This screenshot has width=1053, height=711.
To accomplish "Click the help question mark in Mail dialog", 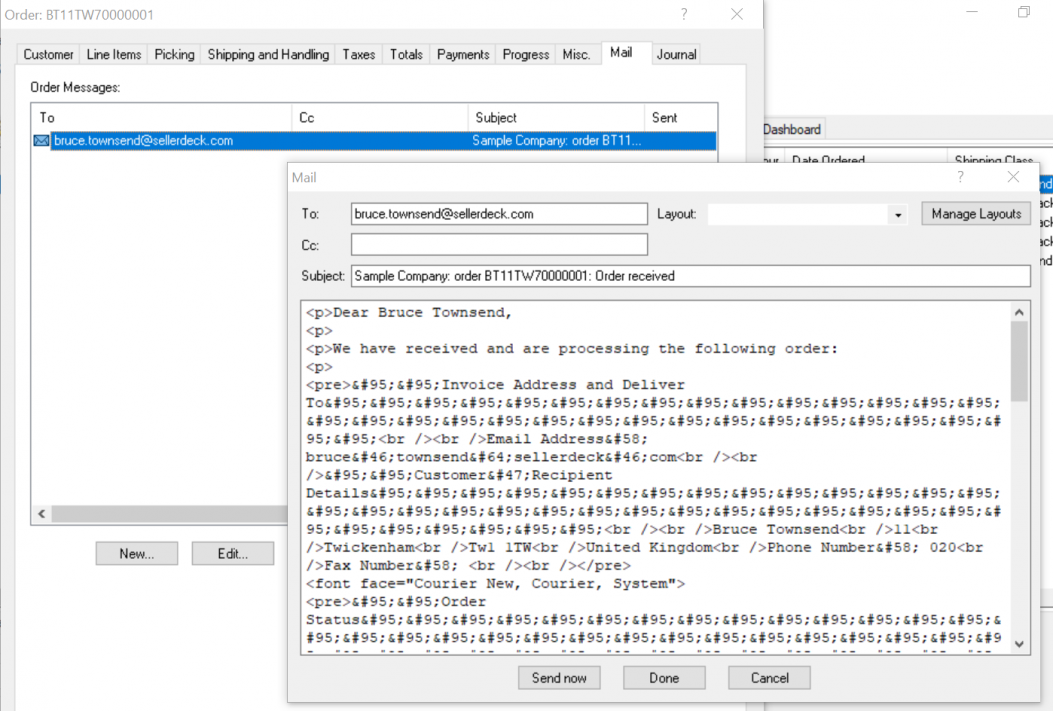I will [x=961, y=177].
